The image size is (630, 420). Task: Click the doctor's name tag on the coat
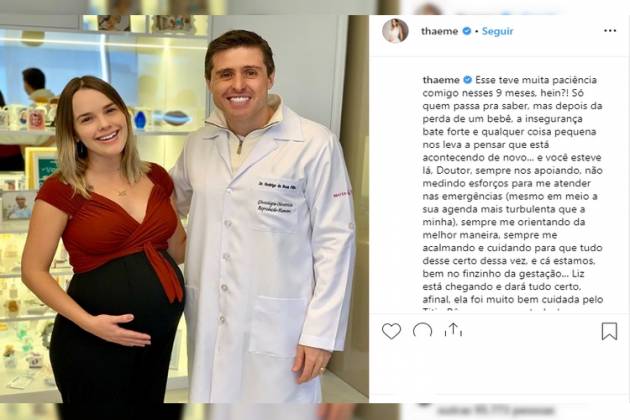click(278, 186)
